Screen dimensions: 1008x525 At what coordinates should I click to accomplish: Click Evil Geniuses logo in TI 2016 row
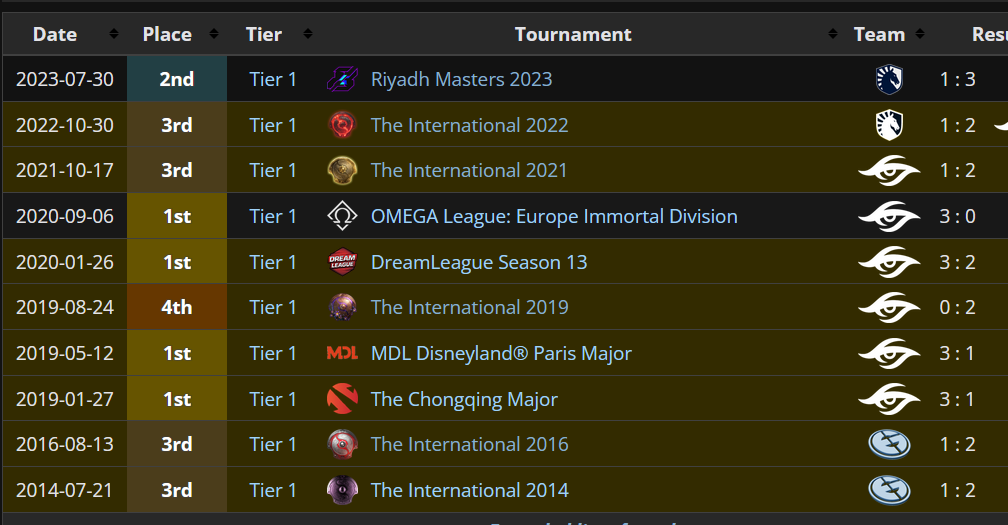888,444
